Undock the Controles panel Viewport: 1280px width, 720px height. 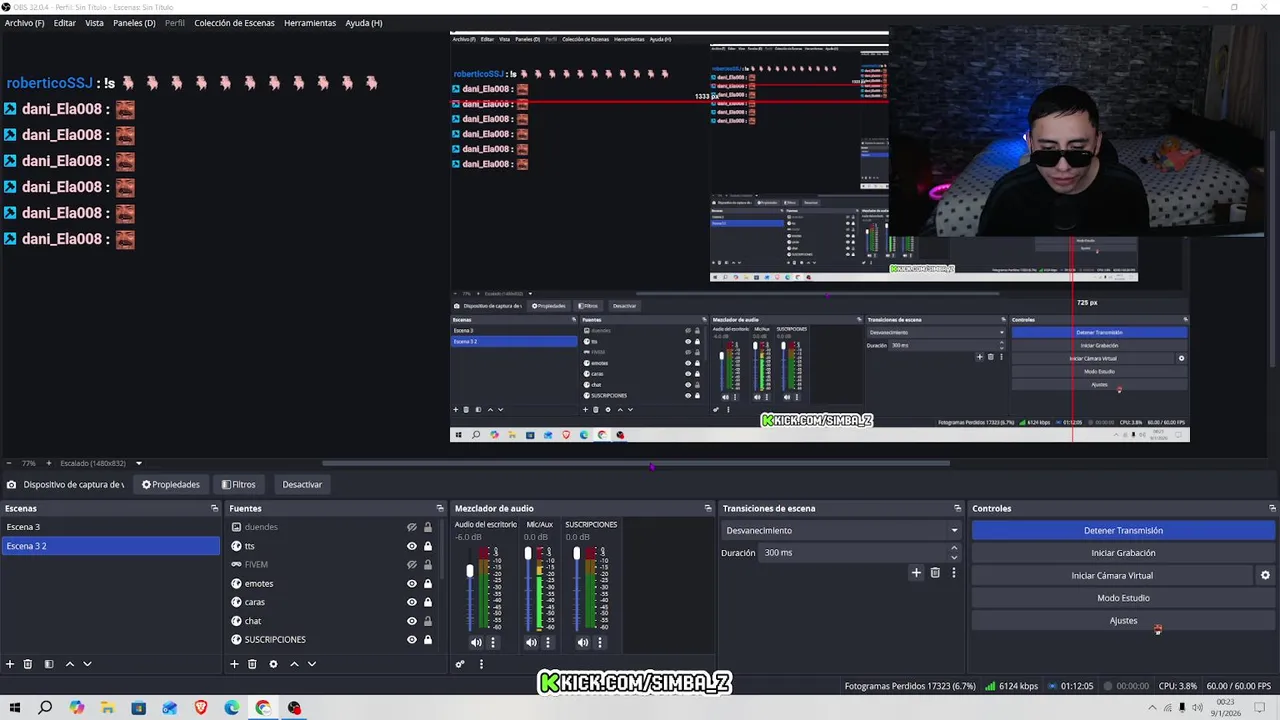click(1272, 508)
